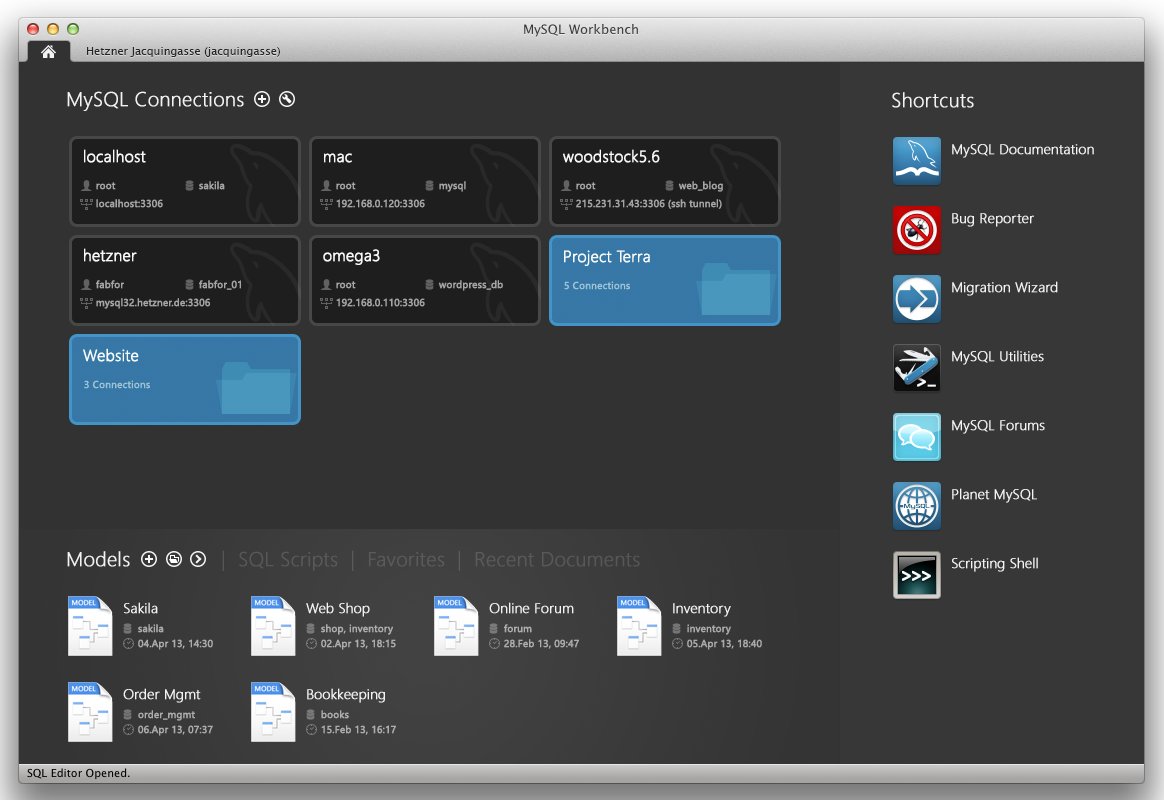Screen dimensions: 1164x800
Task: Show the Recent Documents section
Action: [x=557, y=560]
